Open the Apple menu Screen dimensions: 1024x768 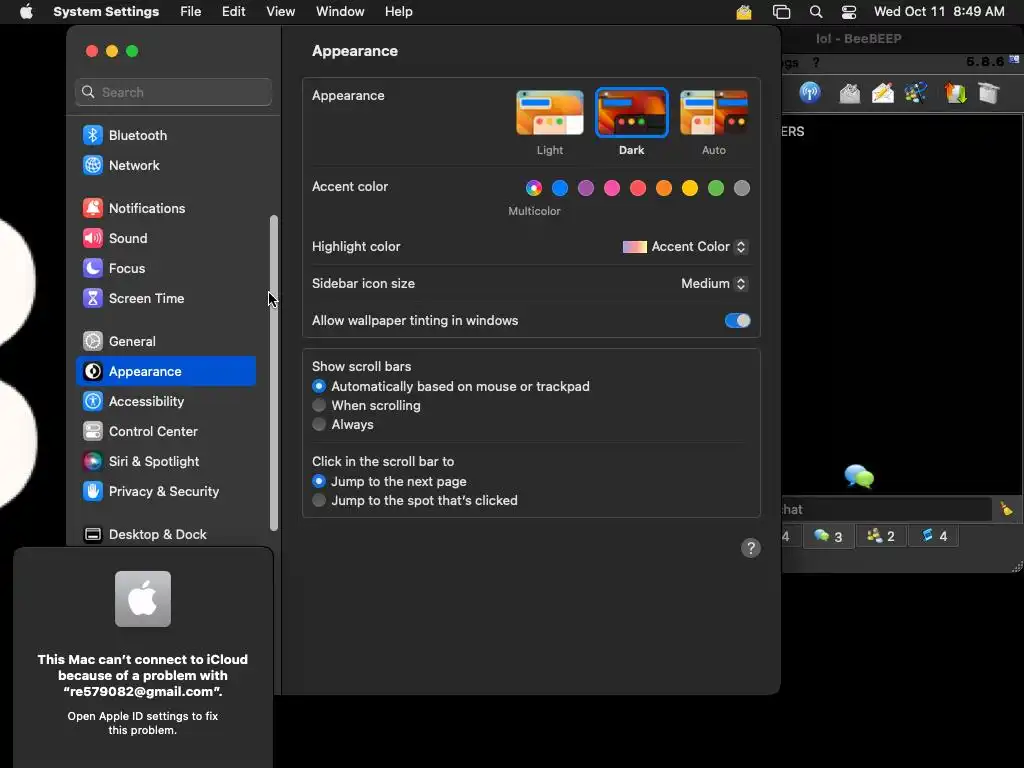point(26,12)
